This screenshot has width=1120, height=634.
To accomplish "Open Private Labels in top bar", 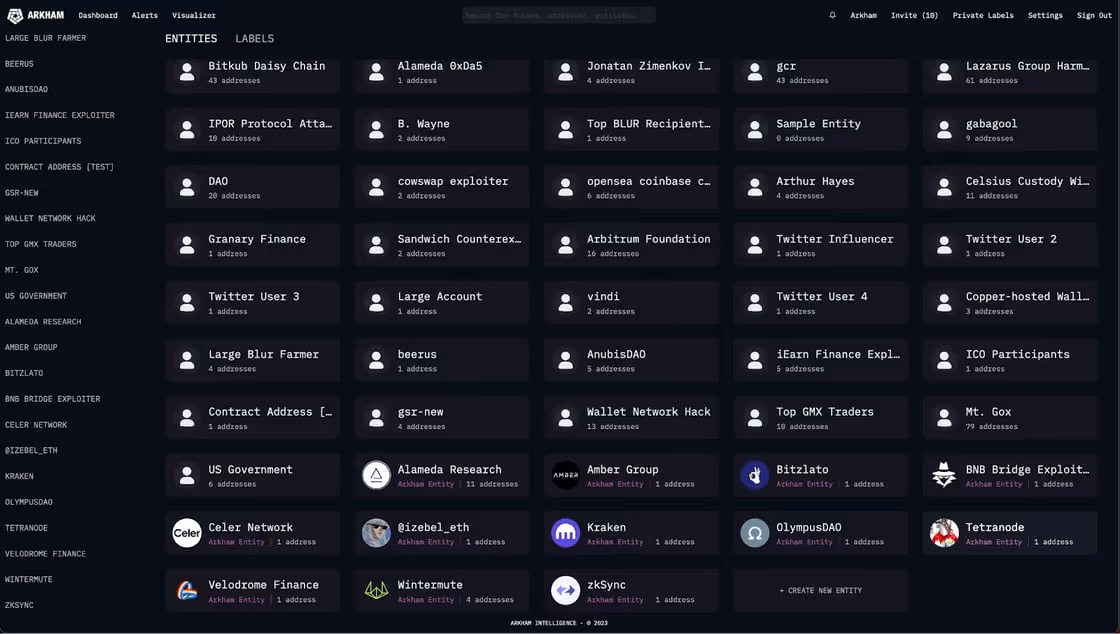I will (x=983, y=15).
